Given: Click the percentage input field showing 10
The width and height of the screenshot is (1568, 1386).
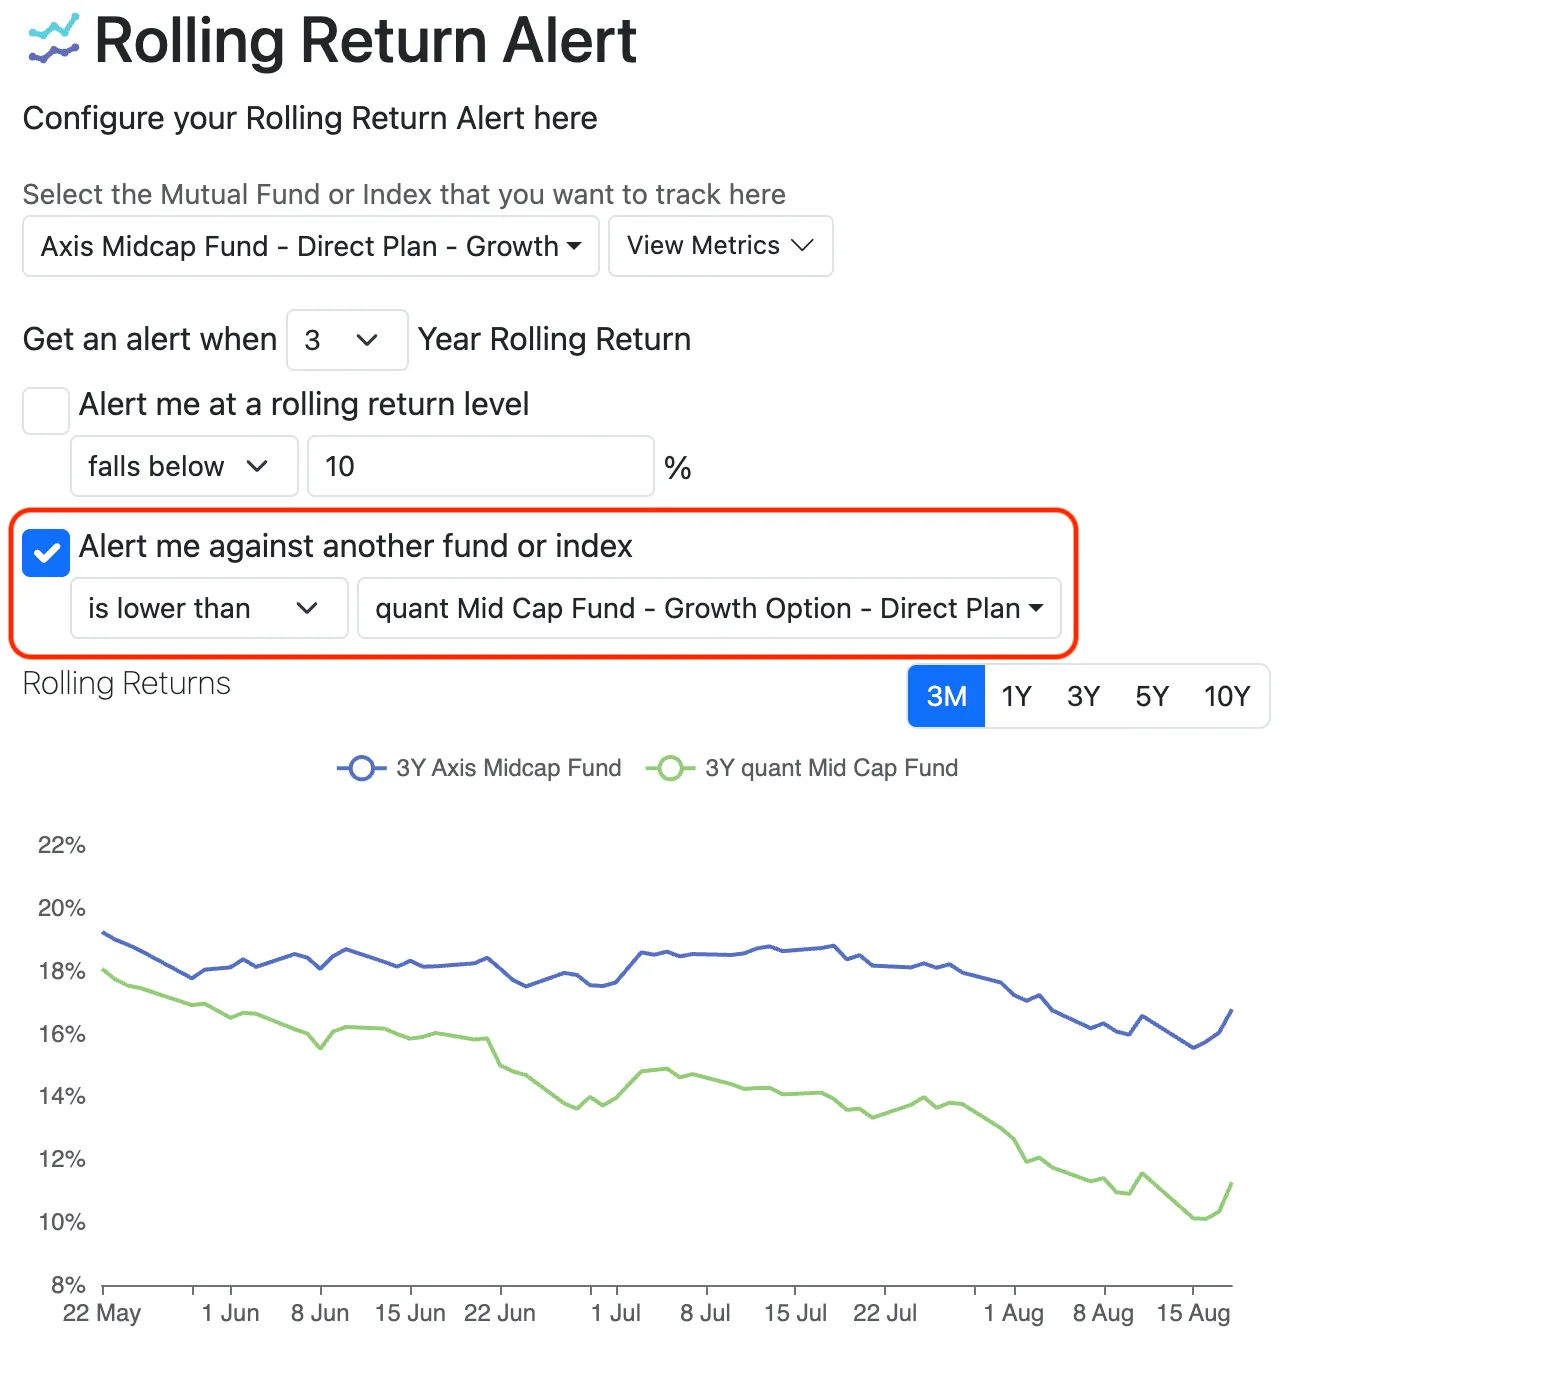Looking at the screenshot, I should (481, 466).
